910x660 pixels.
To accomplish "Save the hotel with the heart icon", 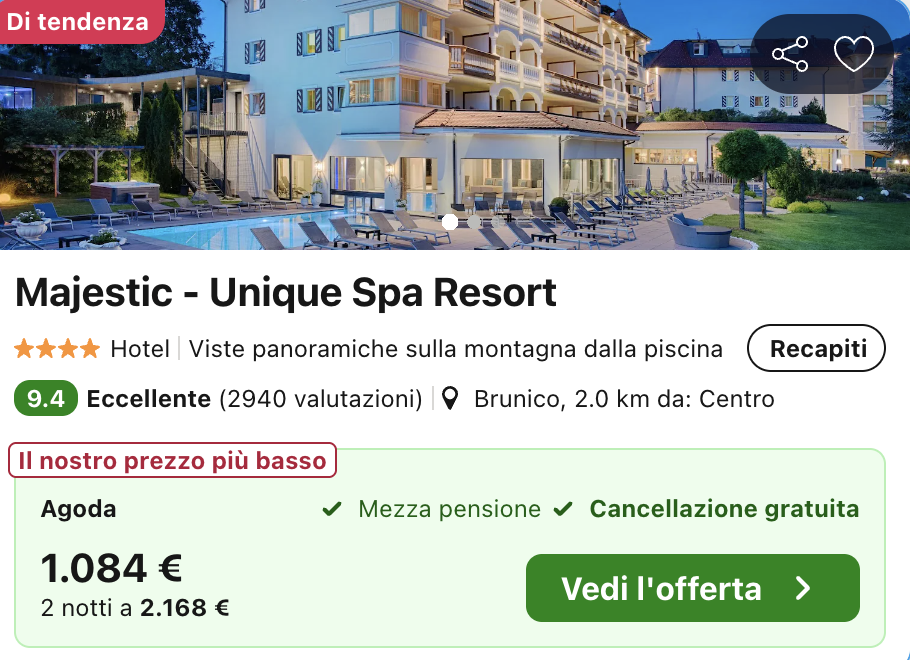I will [854, 54].
